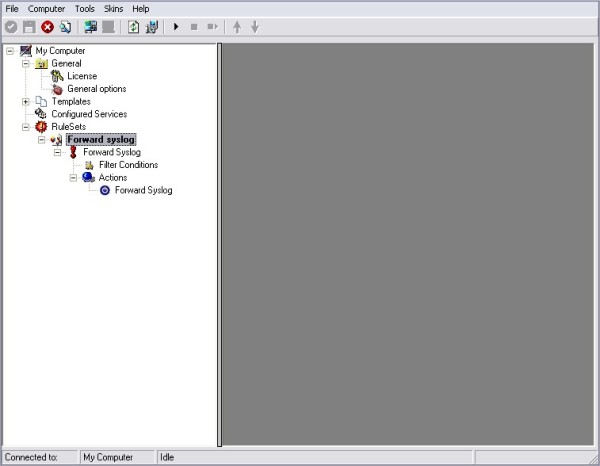The width and height of the screenshot is (600, 466).
Task: Click 'My Computer' in the status bar
Action: 108,457
